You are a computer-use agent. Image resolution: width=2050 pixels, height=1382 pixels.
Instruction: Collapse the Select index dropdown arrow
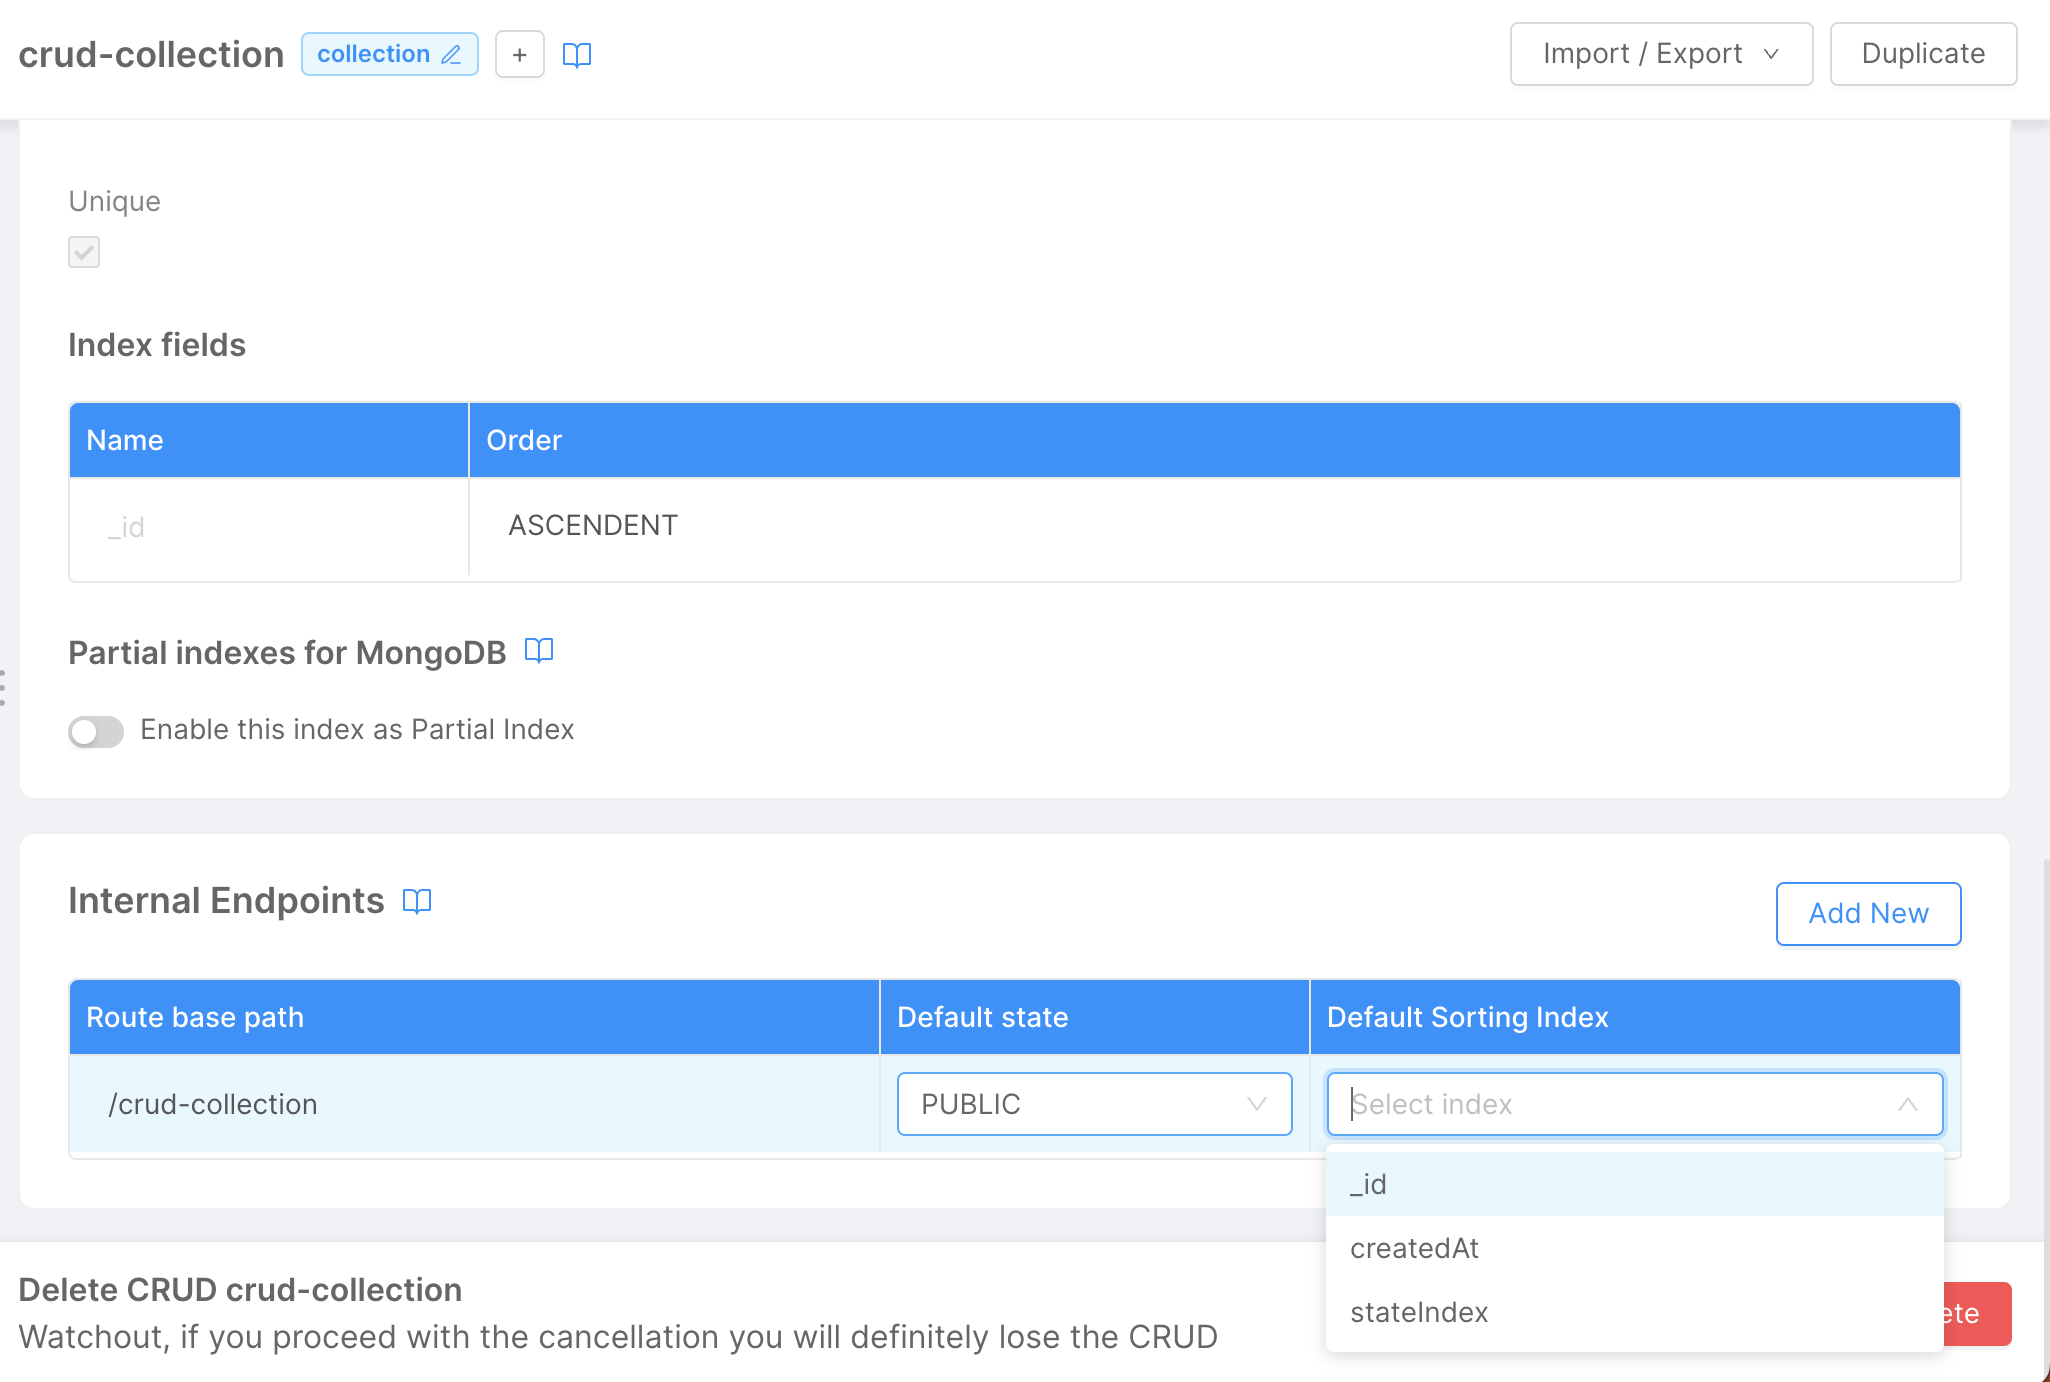click(1907, 1104)
